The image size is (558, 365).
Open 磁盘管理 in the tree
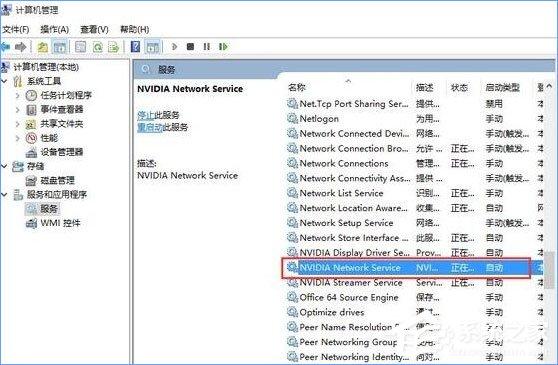(x=57, y=180)
